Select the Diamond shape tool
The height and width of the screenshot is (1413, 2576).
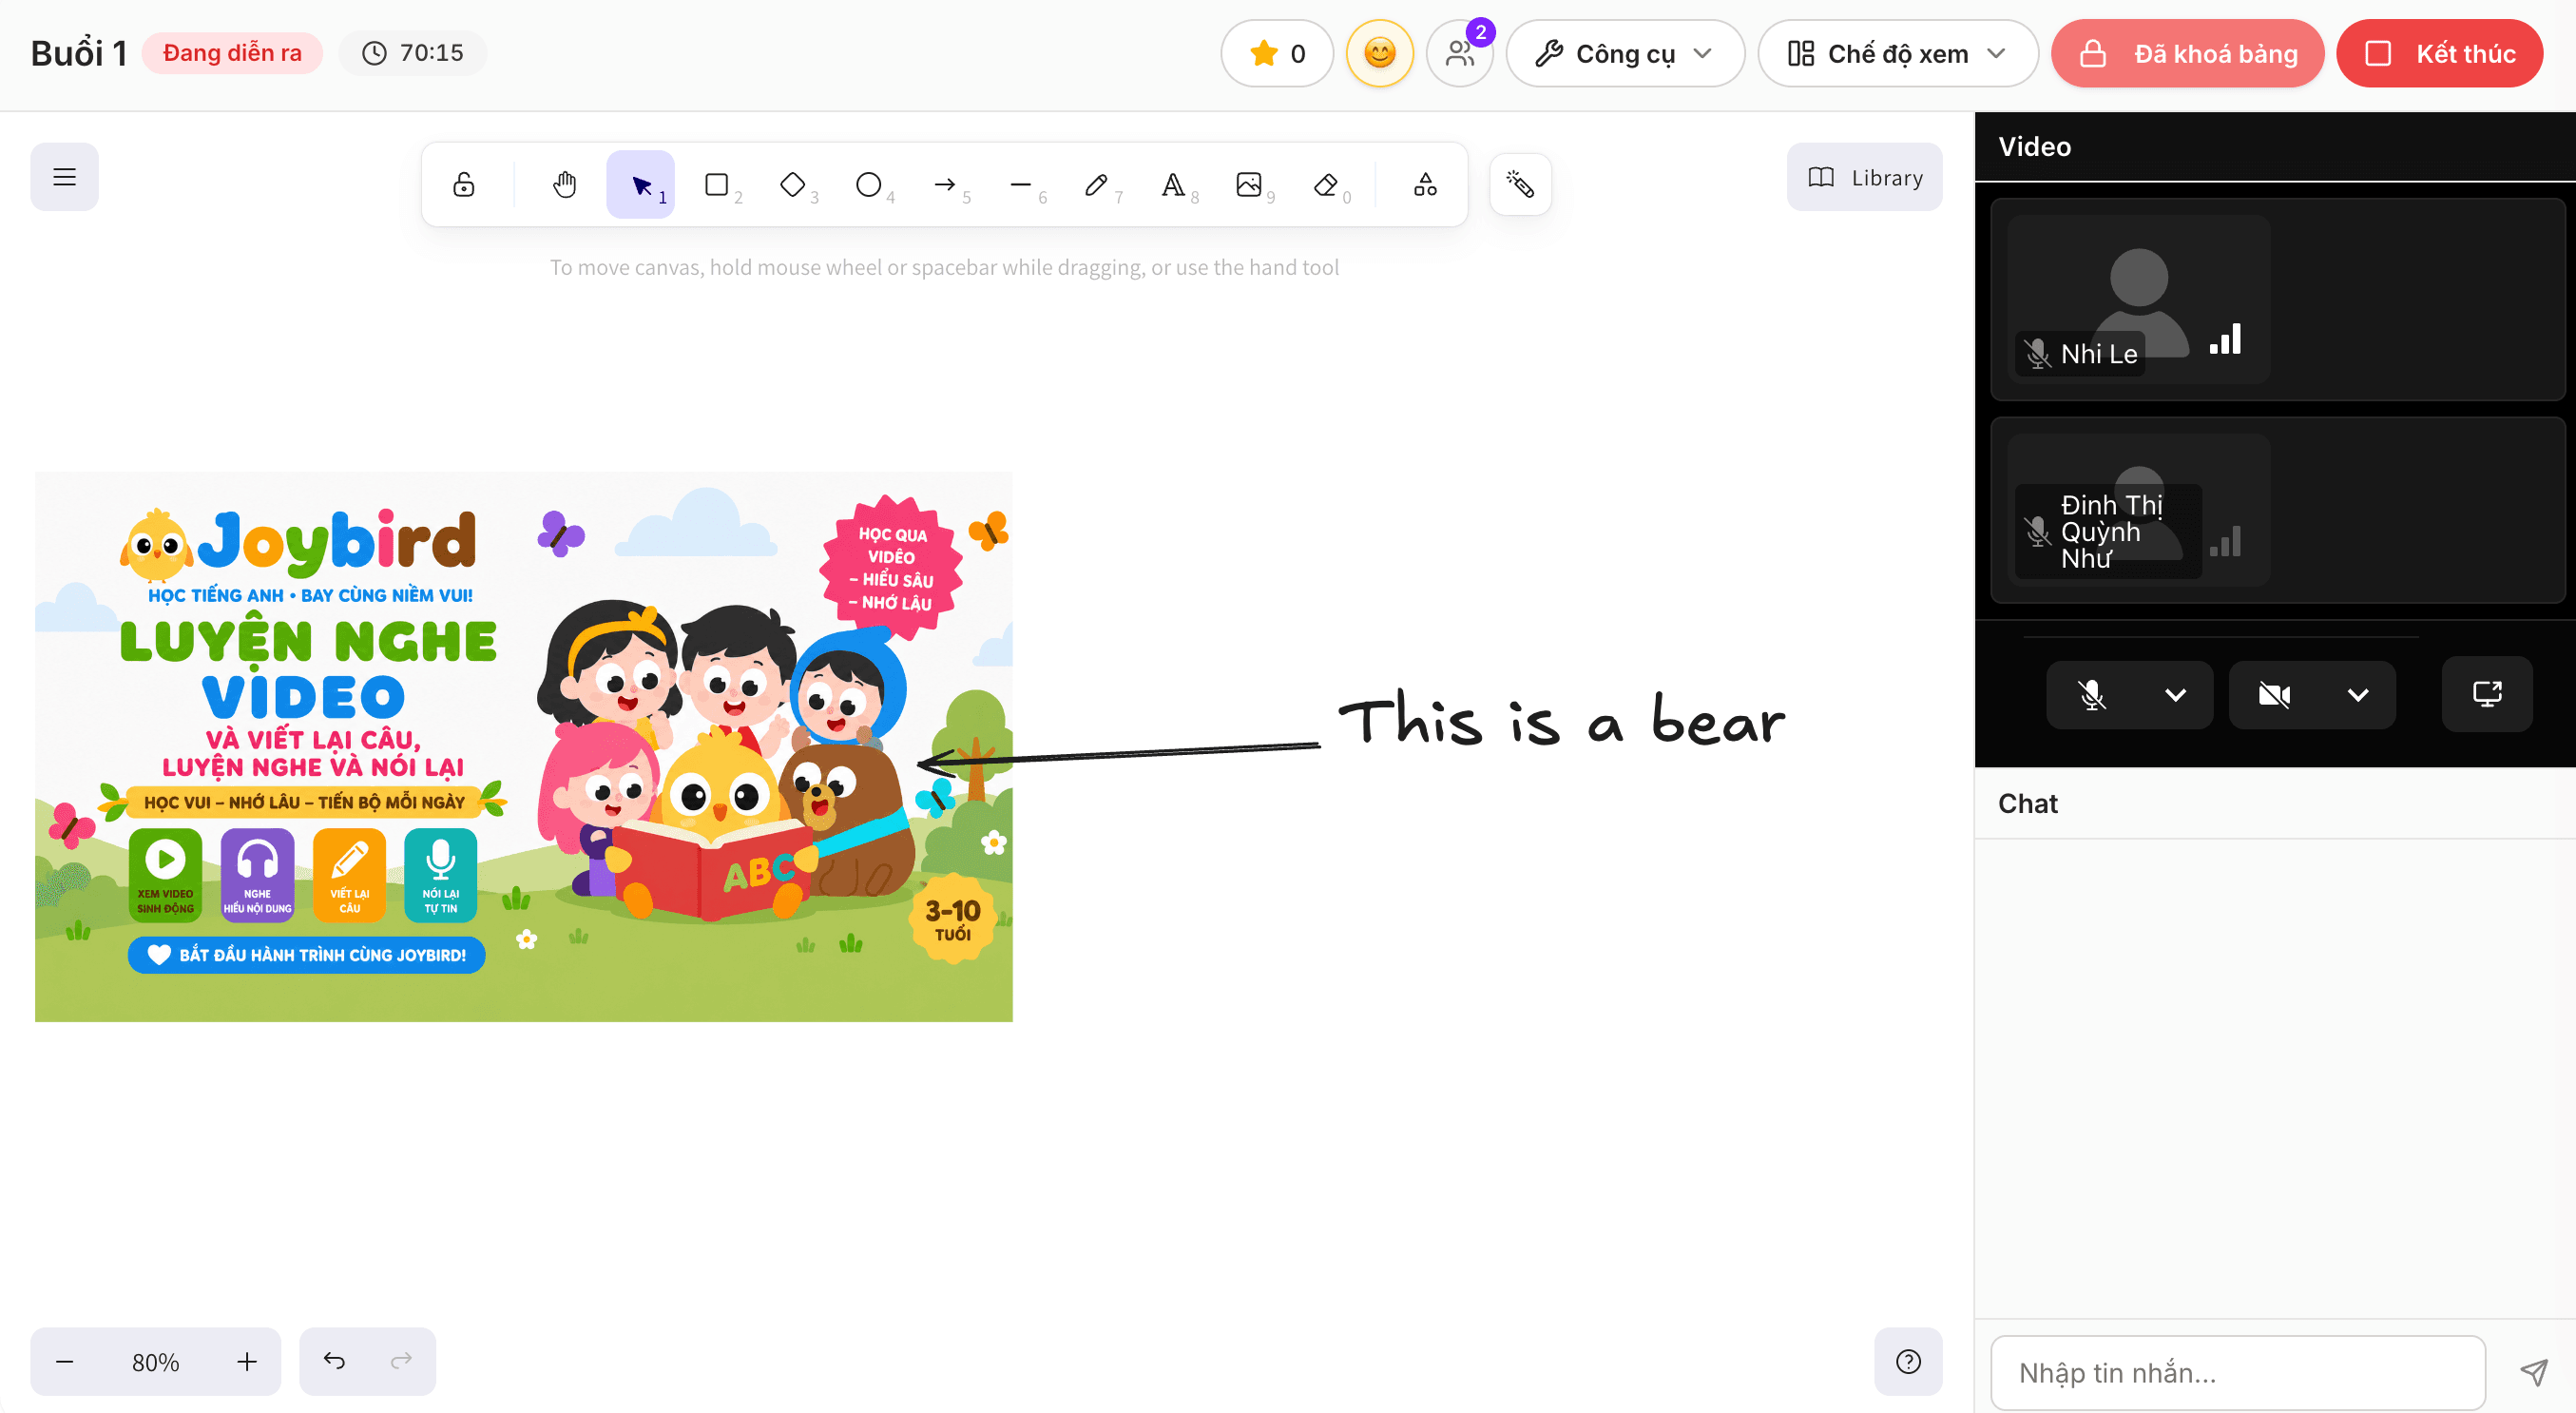pyautogui.click(x=793, y=184)
